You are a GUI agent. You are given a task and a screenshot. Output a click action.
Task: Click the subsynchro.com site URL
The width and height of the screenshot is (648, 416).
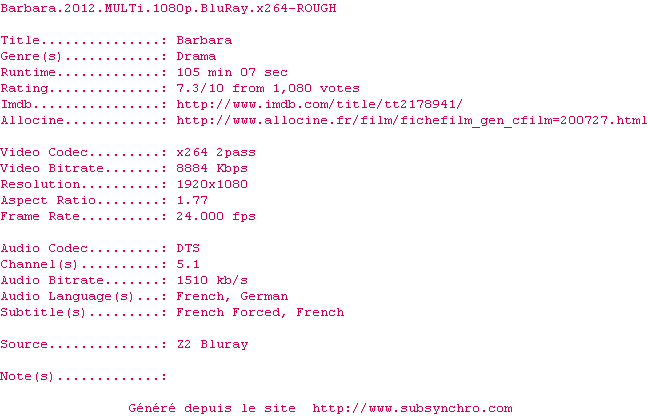[x=412, y=408]
